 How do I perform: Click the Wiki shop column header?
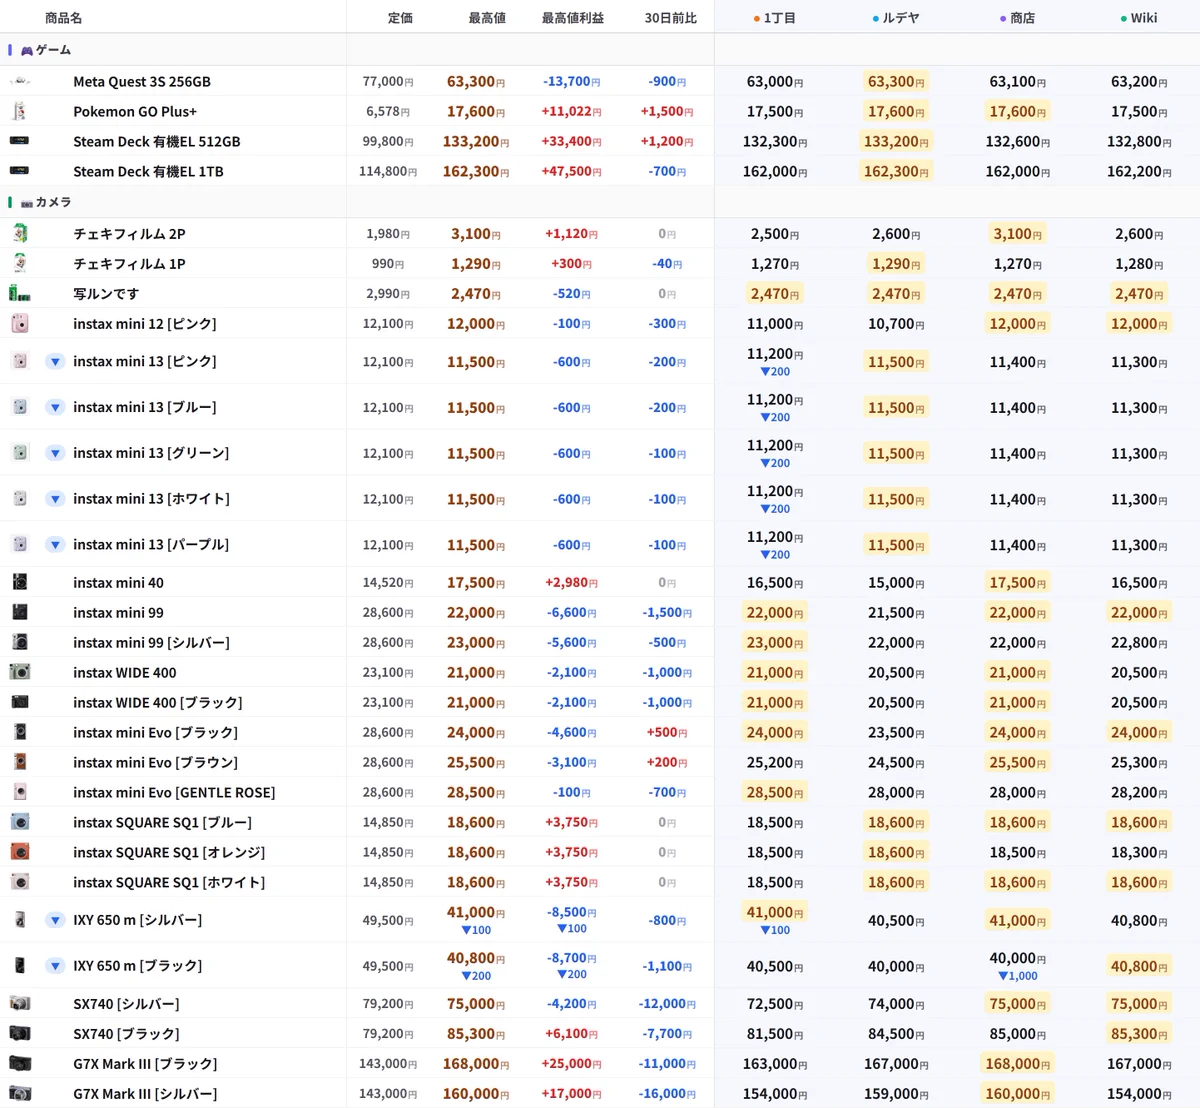(x=1139, y=18)
